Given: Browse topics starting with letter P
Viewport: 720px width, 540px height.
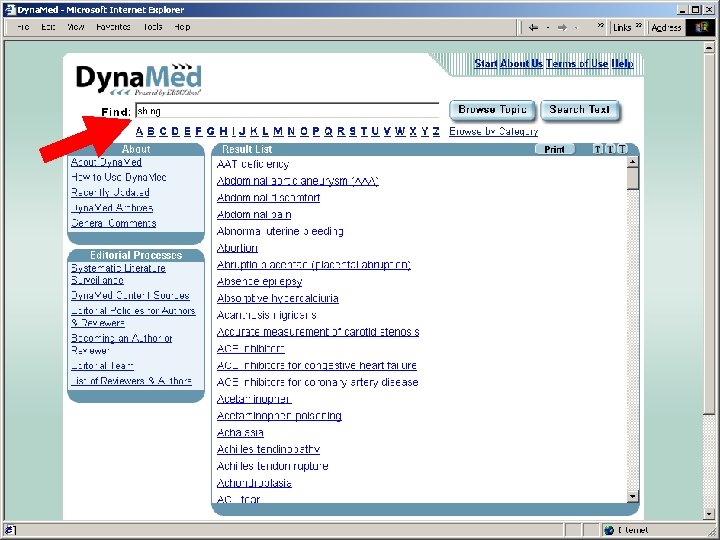Looking at the screenshot, I should pyautogui.click(x=316, y=132).
